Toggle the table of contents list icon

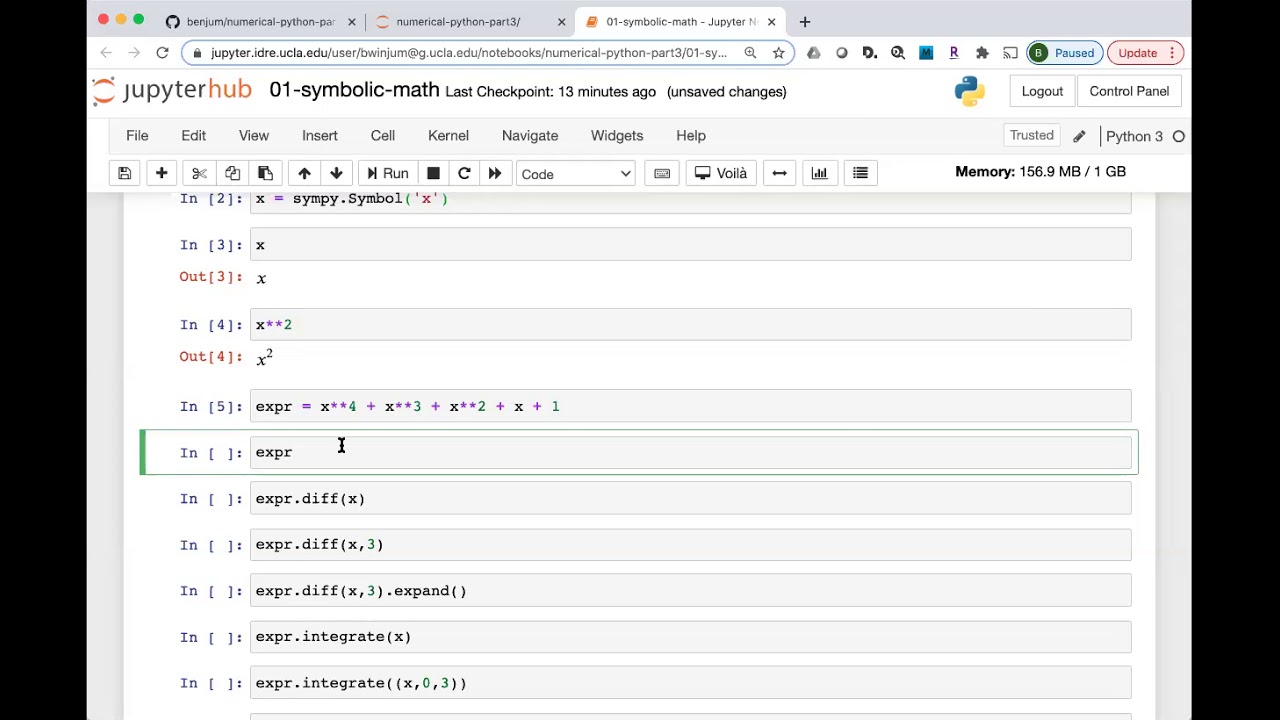(x=860, y=173)
